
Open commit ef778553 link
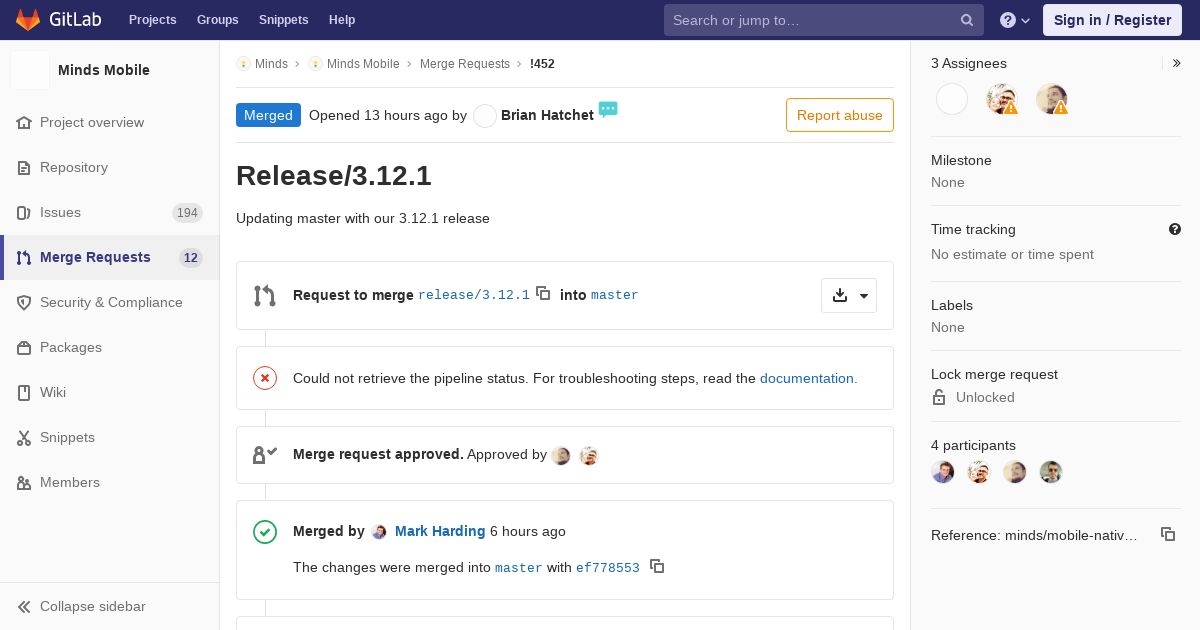[608, 567]
